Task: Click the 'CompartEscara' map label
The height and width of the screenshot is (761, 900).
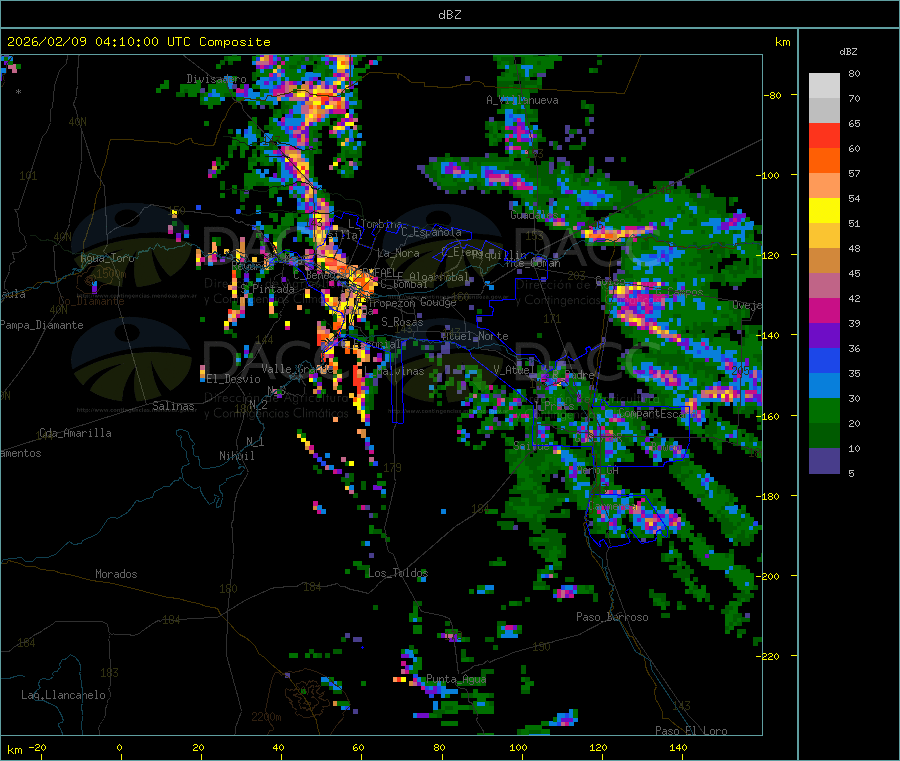Action: point(658,413)
